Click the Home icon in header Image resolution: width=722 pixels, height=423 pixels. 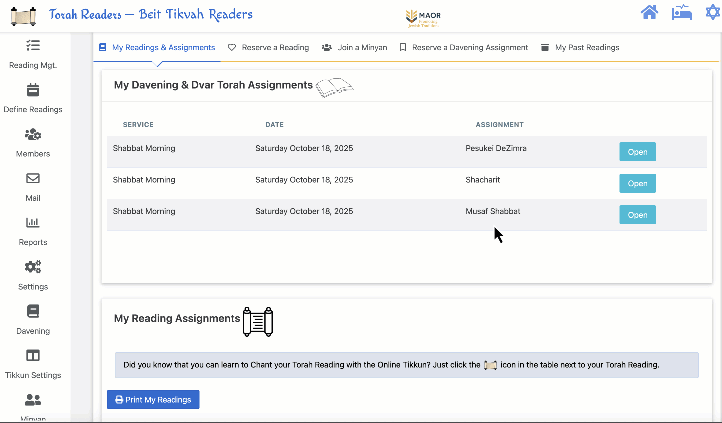(650, 13)
